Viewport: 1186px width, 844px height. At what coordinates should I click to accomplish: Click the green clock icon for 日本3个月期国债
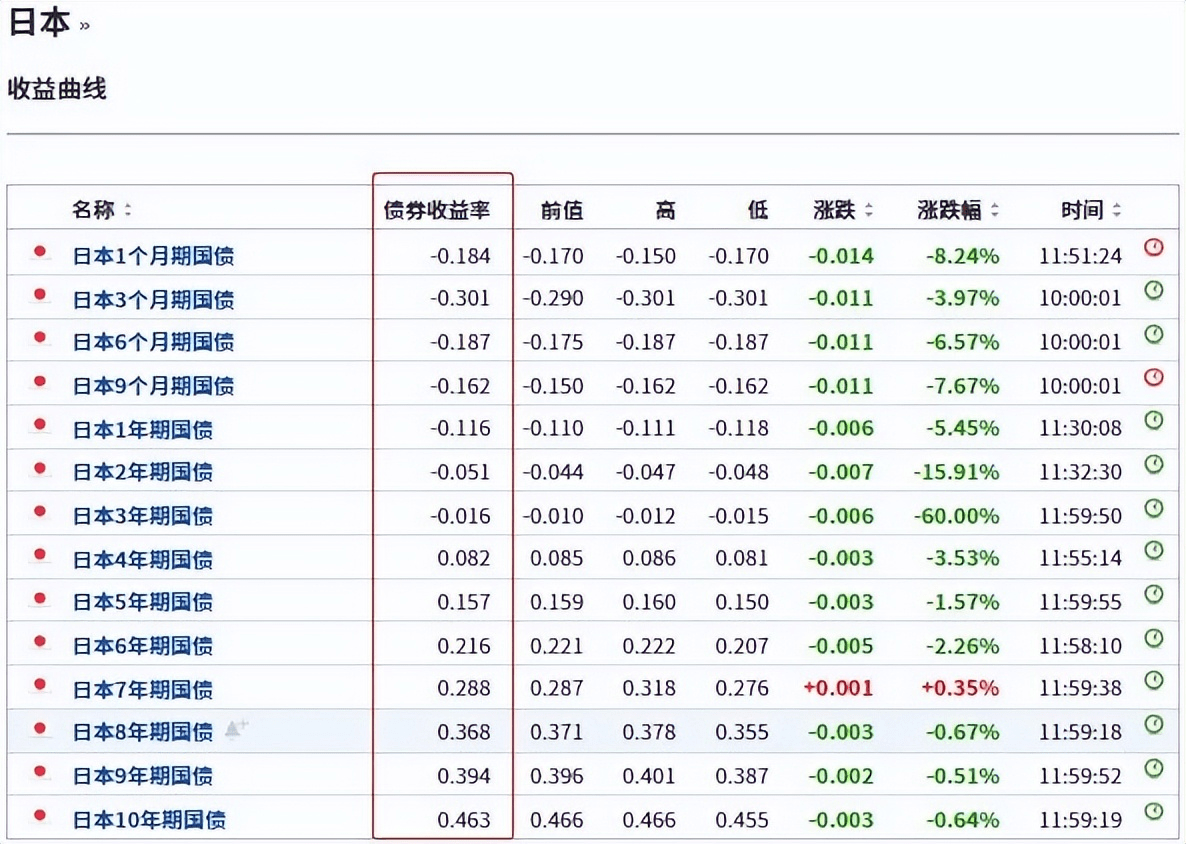click(x=1154, y=291)
